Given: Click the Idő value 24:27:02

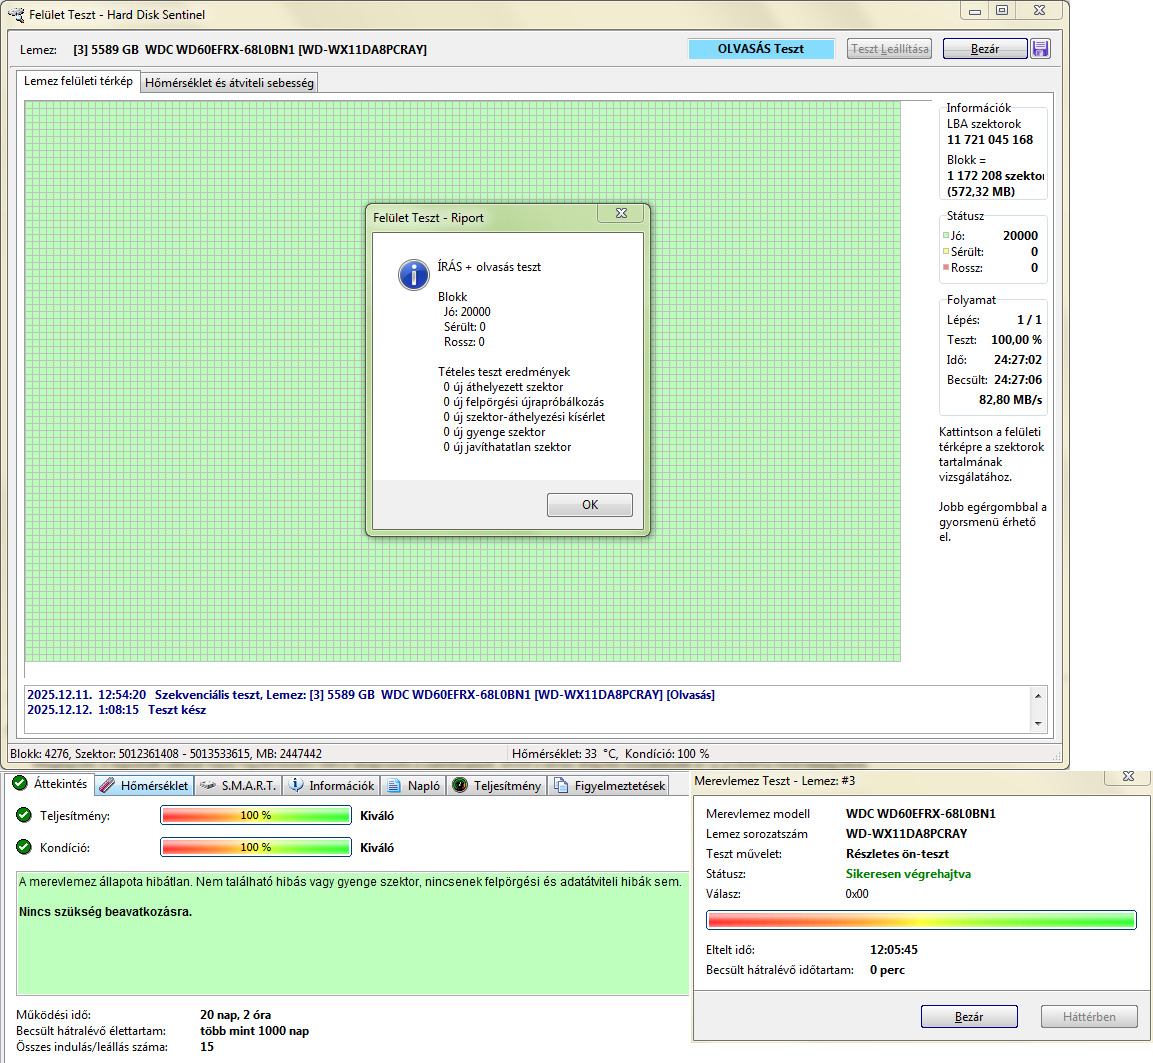Looking at the screenshot, I should pos(1018,360).
